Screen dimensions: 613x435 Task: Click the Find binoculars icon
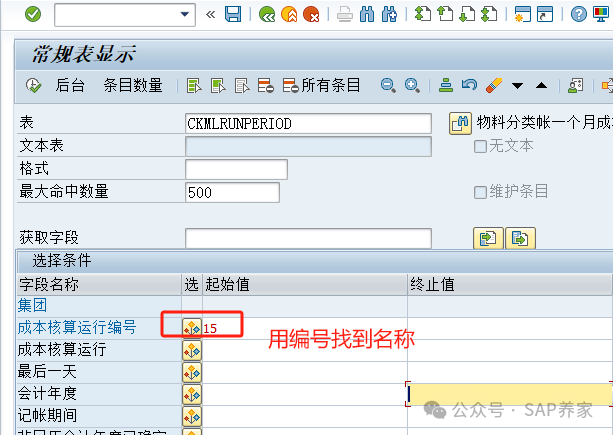tap(367, 14)
